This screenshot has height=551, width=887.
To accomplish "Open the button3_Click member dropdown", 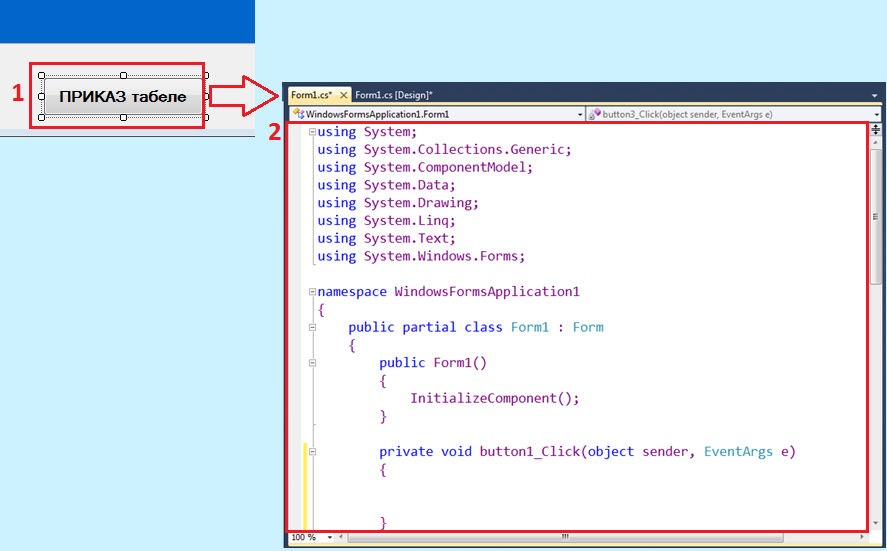I will (876, 115).
